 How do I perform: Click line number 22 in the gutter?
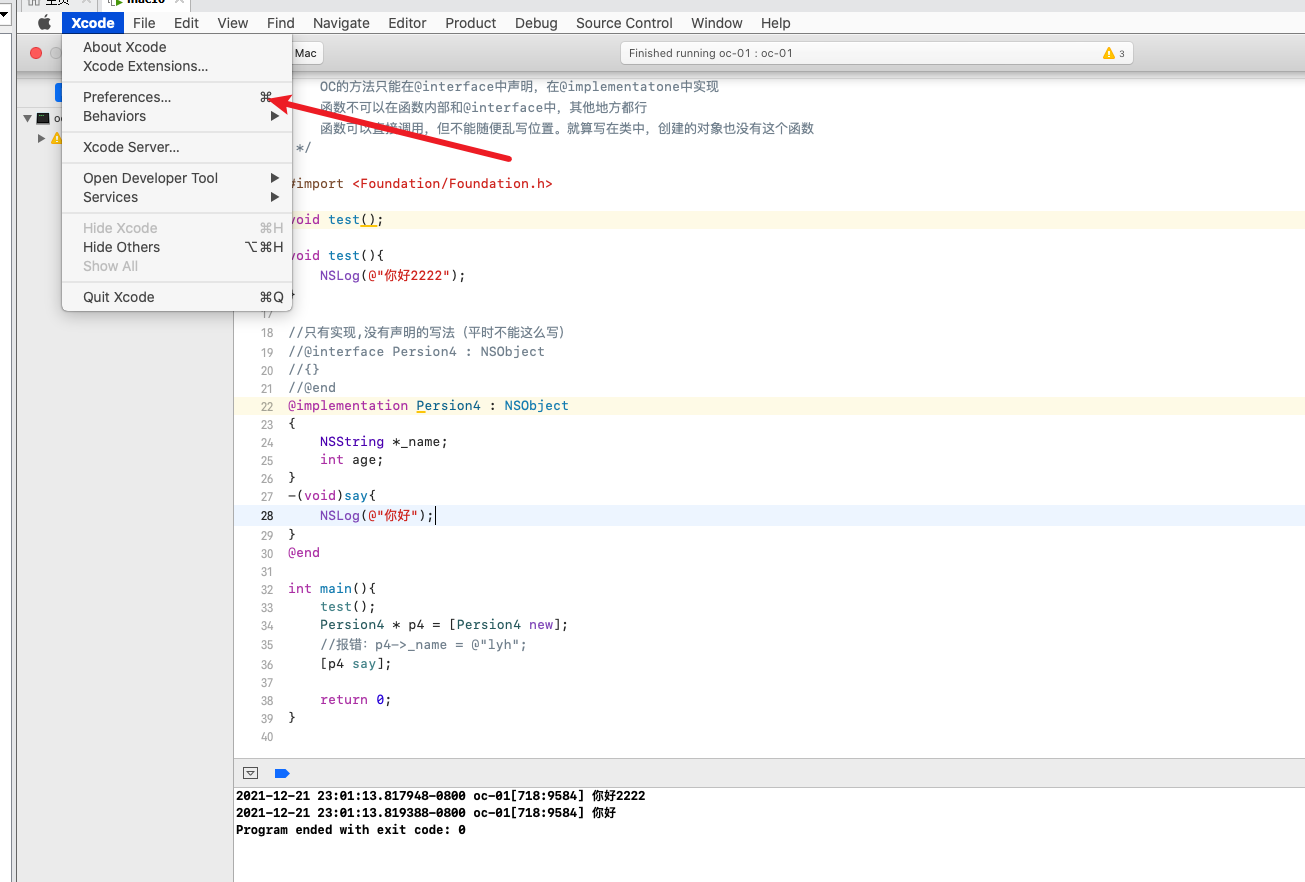[x=267, y=406]
